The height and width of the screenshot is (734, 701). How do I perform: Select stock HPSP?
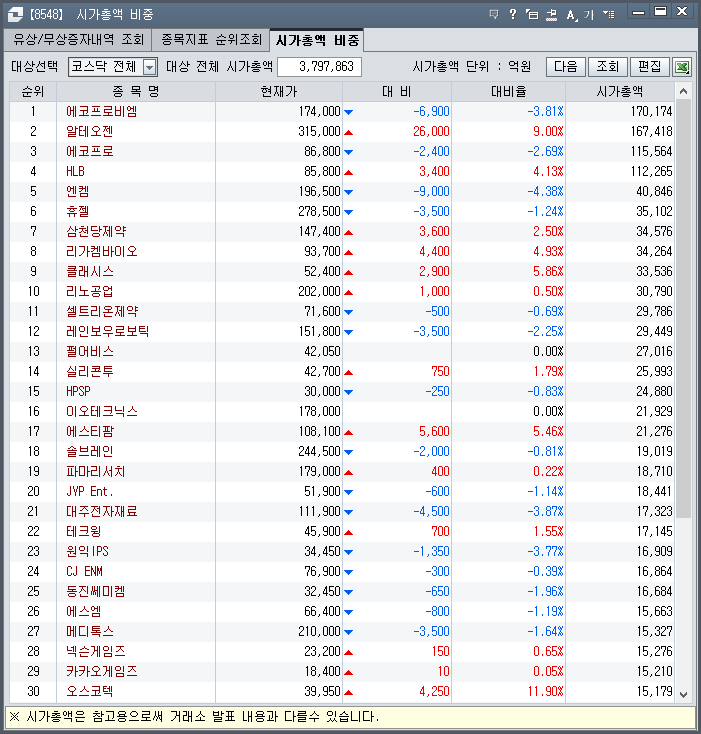point(78,391)
